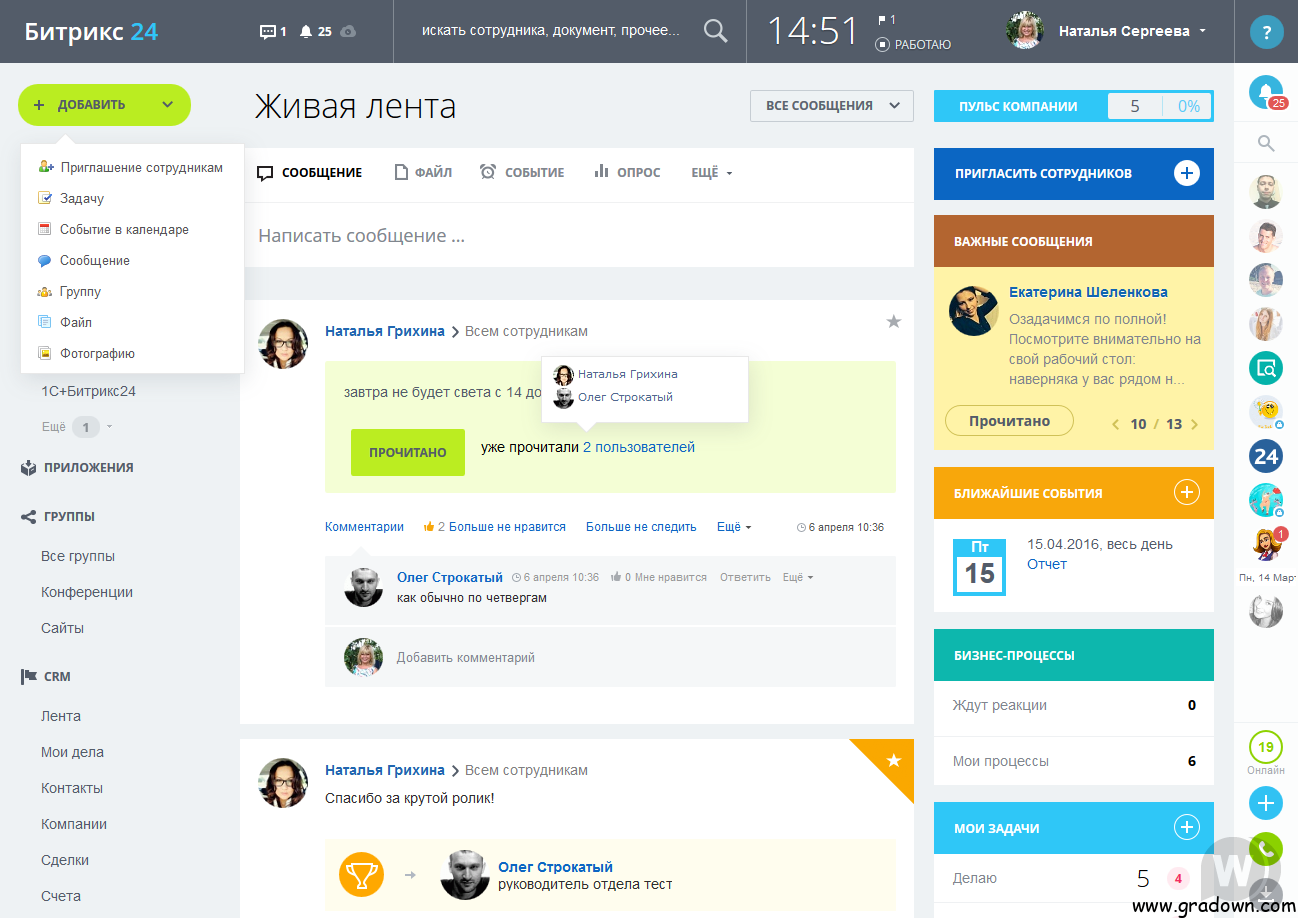Open Контакты in CRM menu
Screen dimensions: 1298x918
coord(72,788)
